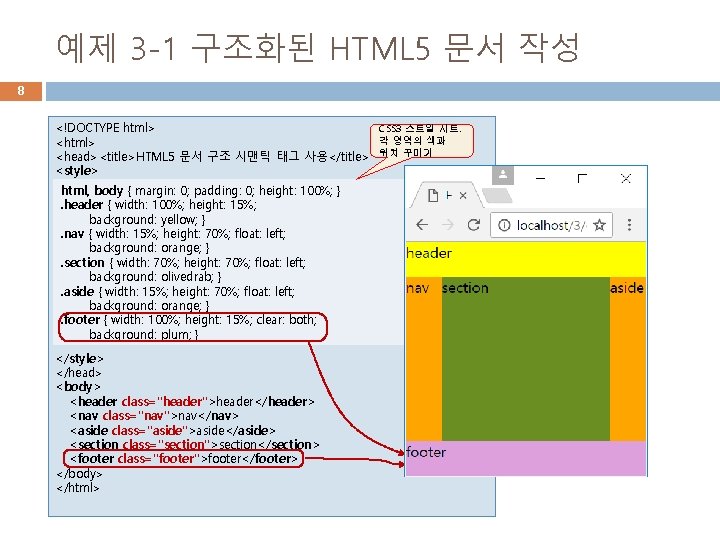Screen dimensions: 720x540
Task: Click the orange nav region on the page
Action: (424, 359)
